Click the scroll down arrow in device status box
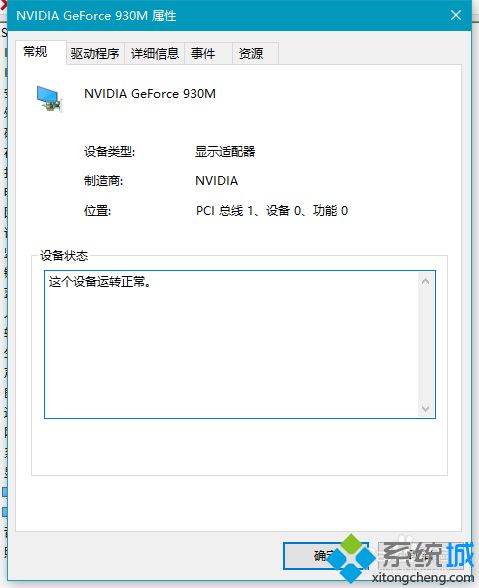This screenshot has height=588, width=479. coord(425,408)
